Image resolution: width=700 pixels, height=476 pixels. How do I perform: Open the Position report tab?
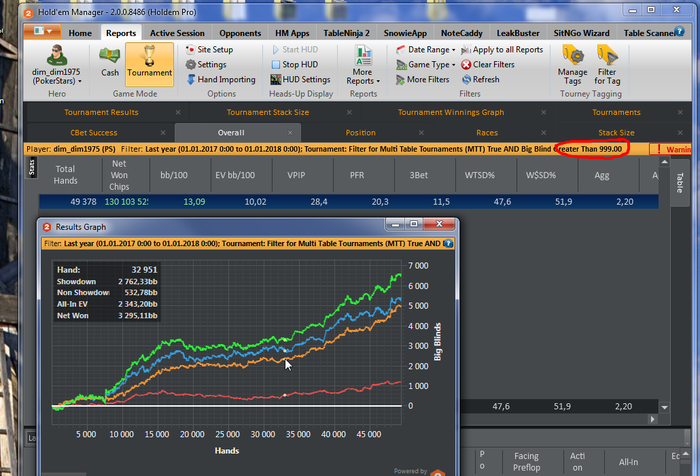[x=360, y=133]
